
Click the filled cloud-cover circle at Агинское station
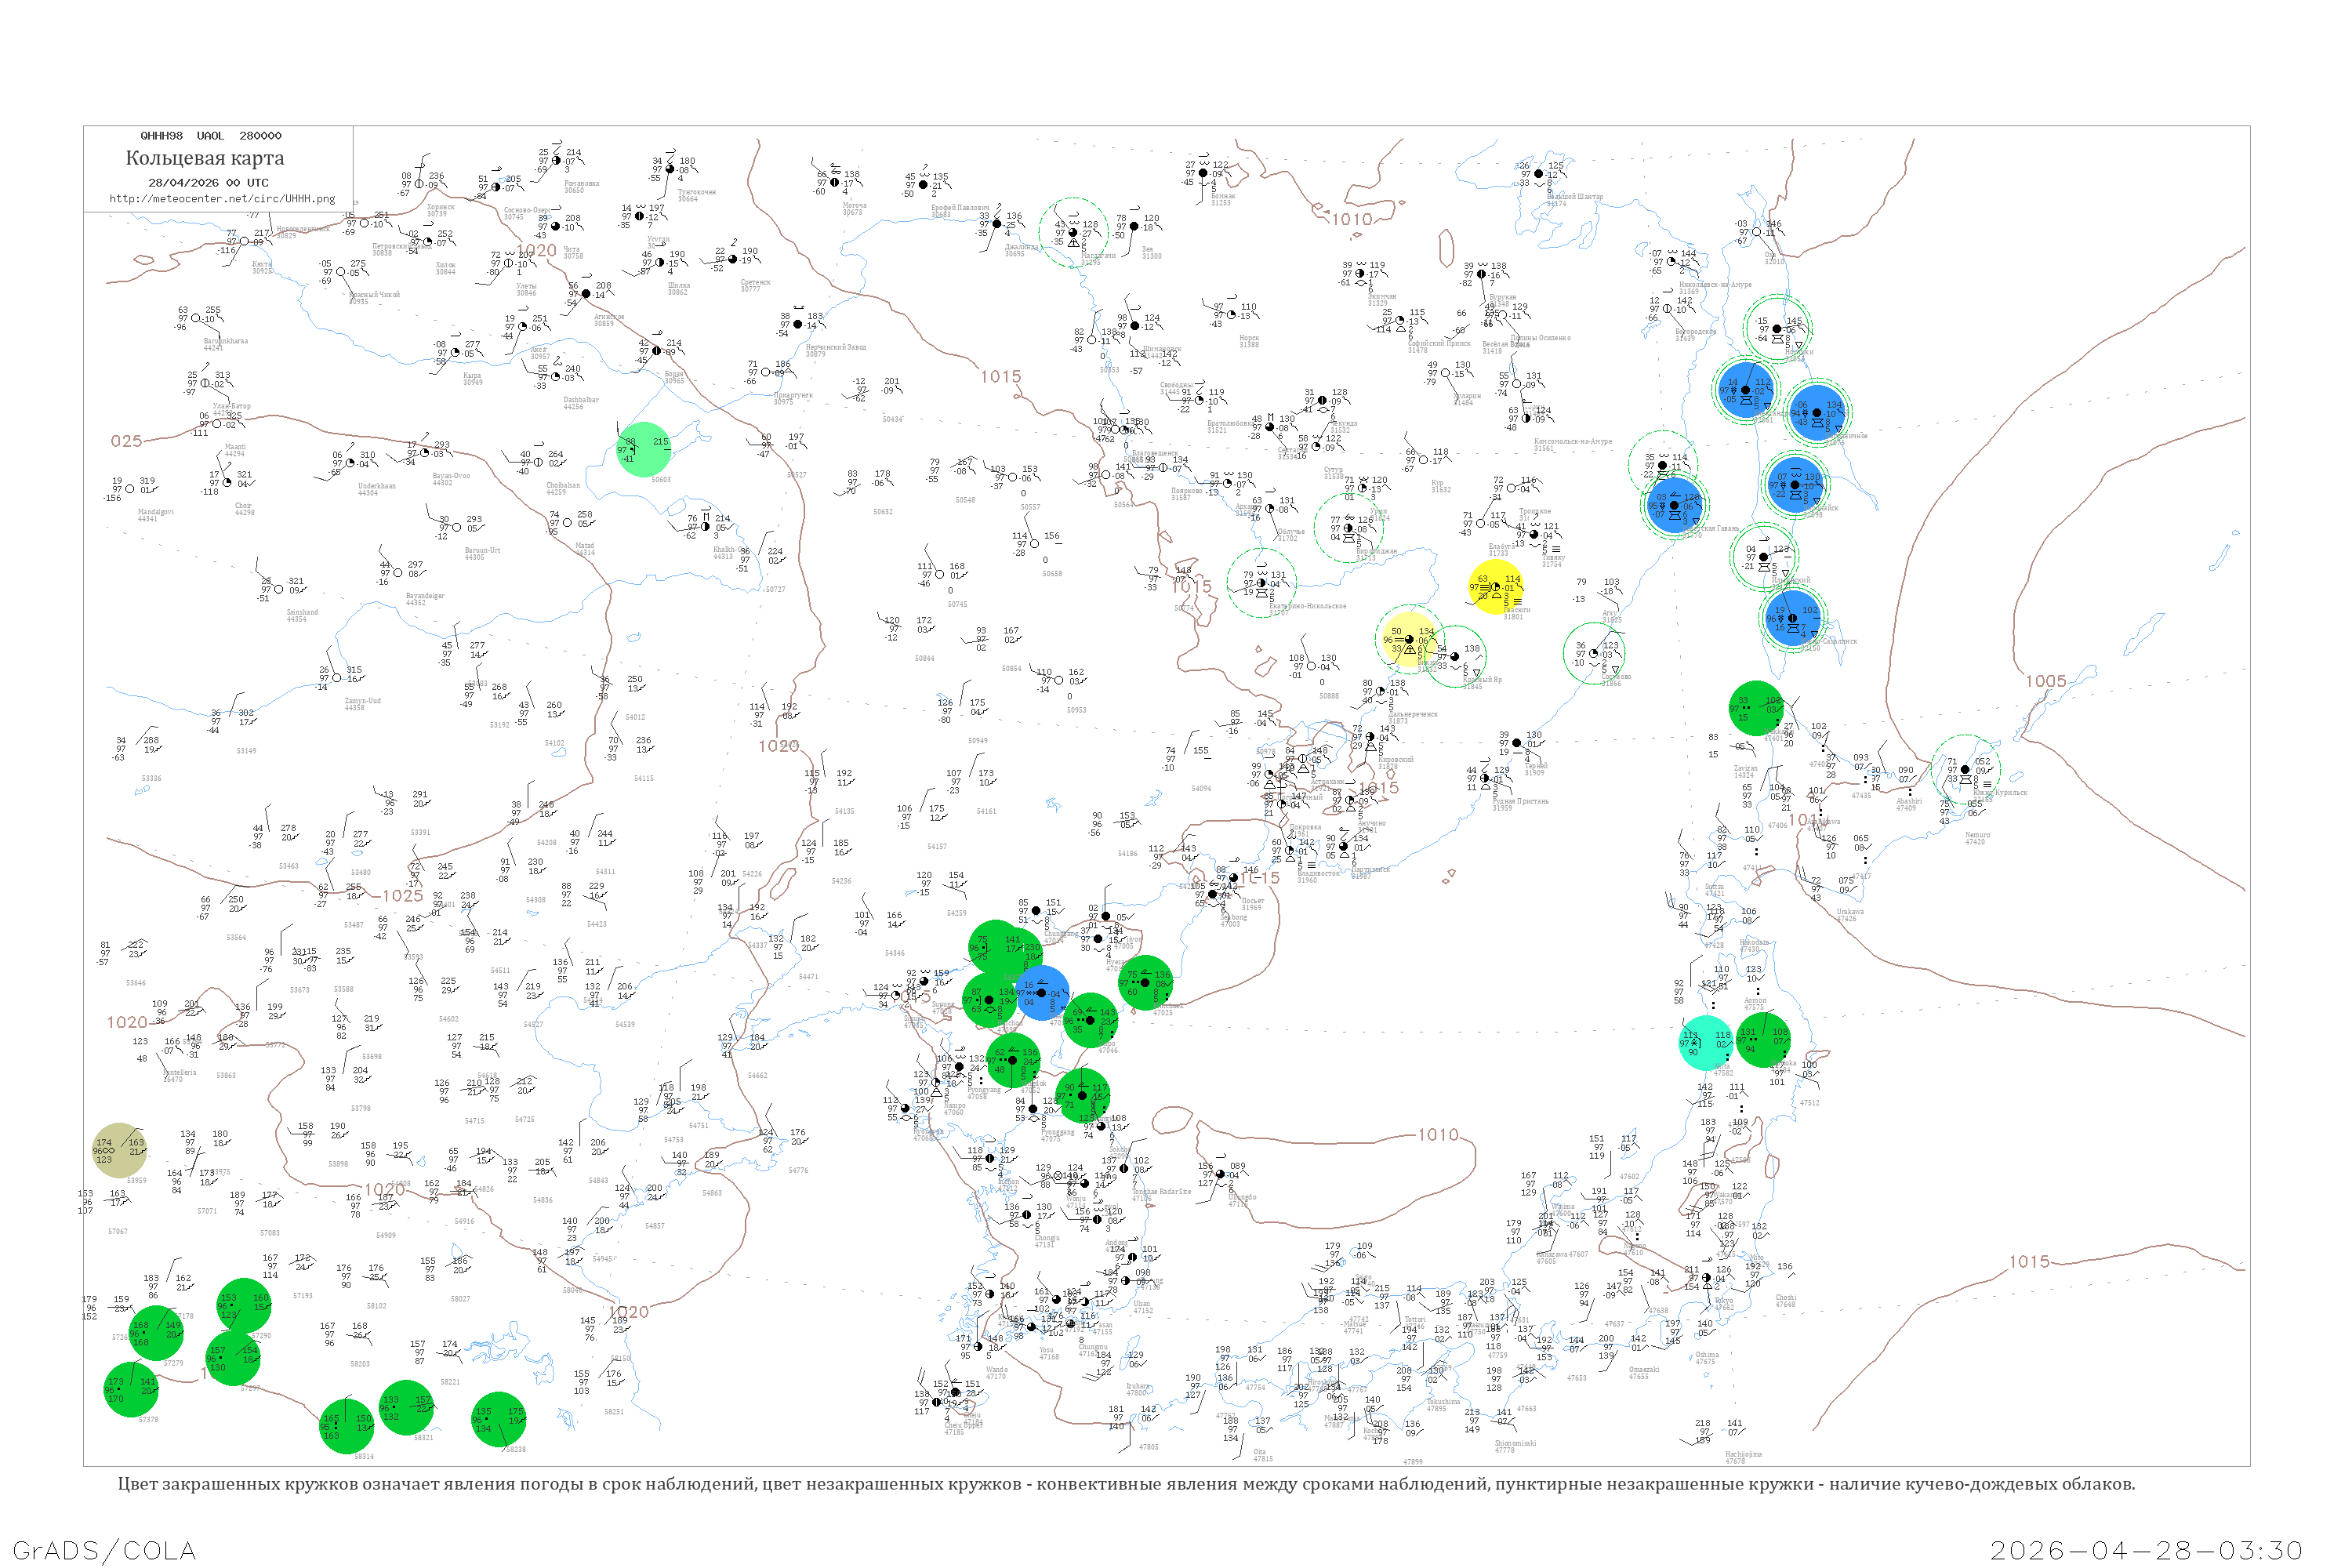point(586,294)
